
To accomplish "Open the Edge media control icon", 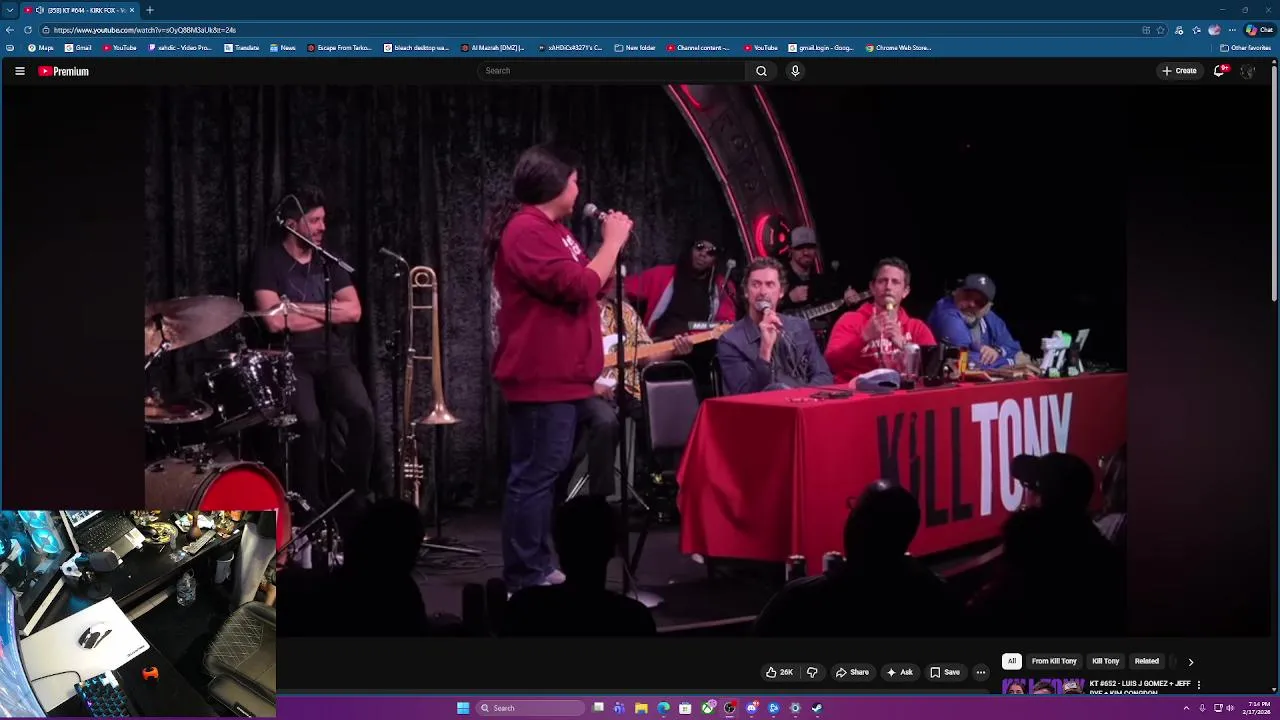I will point(1179,30).
